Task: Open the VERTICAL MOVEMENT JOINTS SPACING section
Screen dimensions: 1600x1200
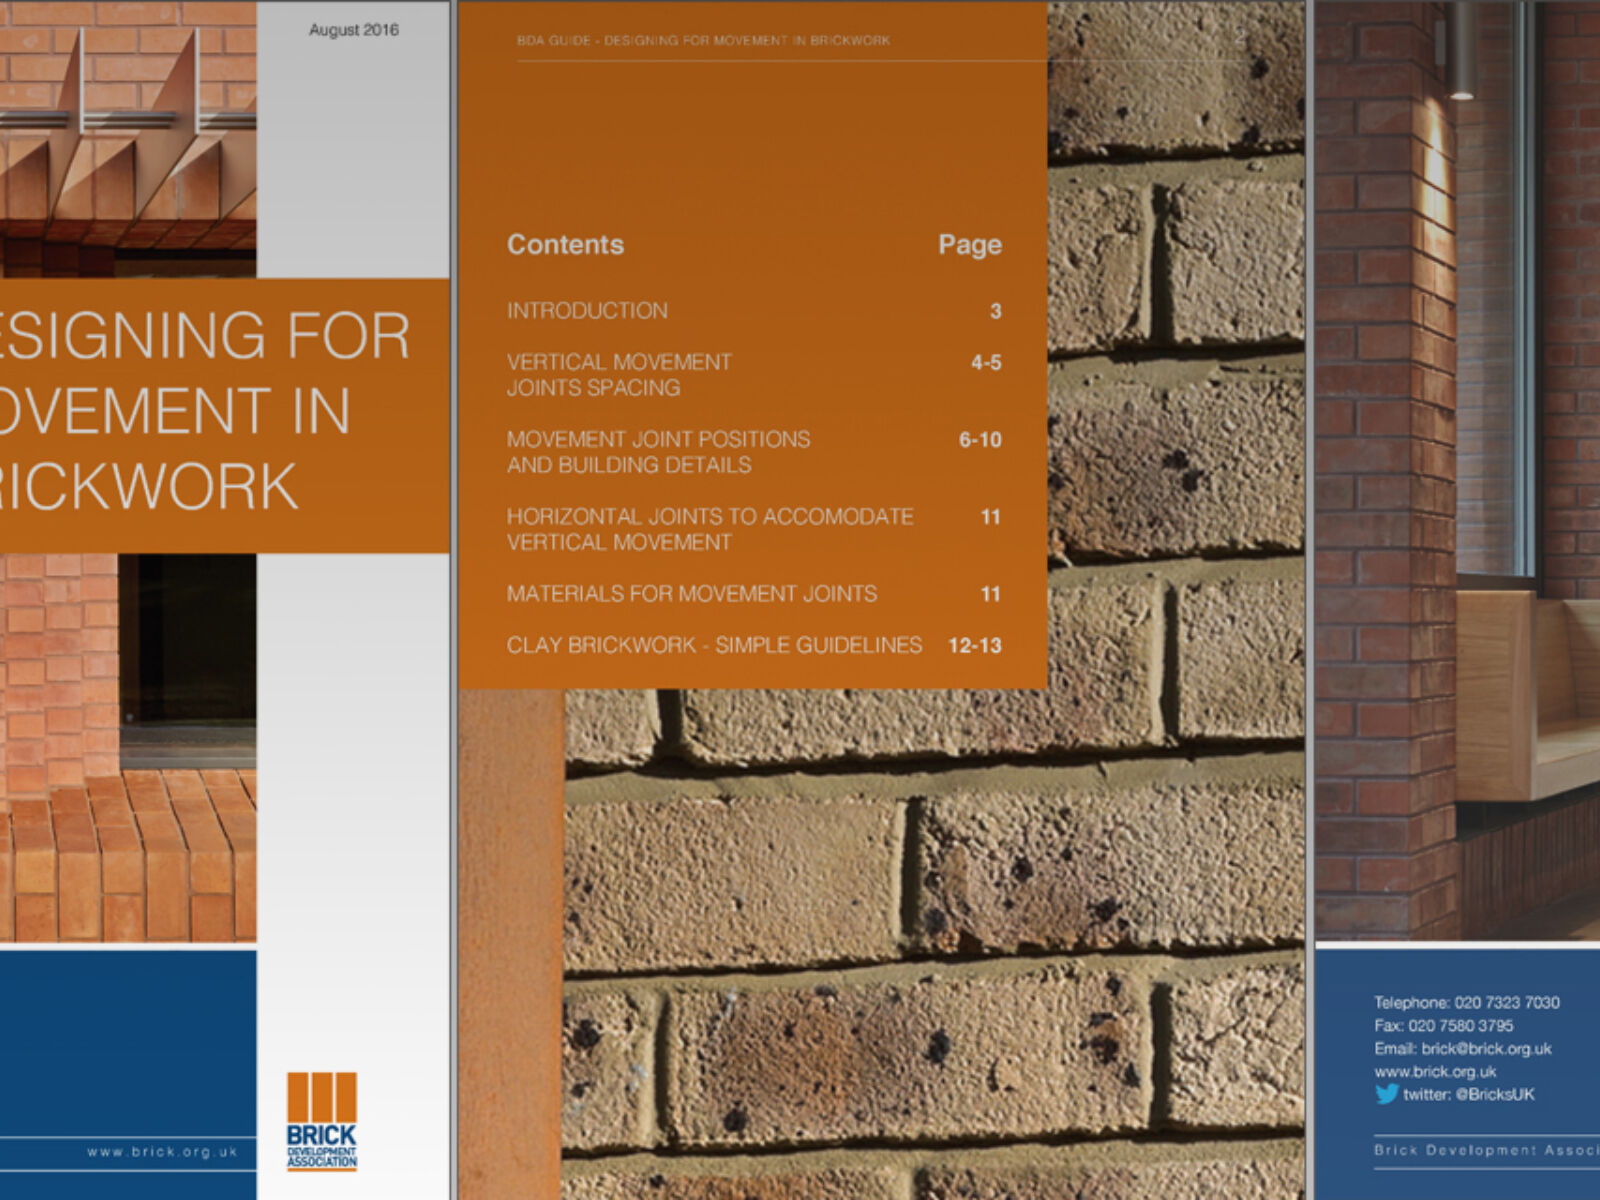Action: pyautogui.click(x=620, y=375)
